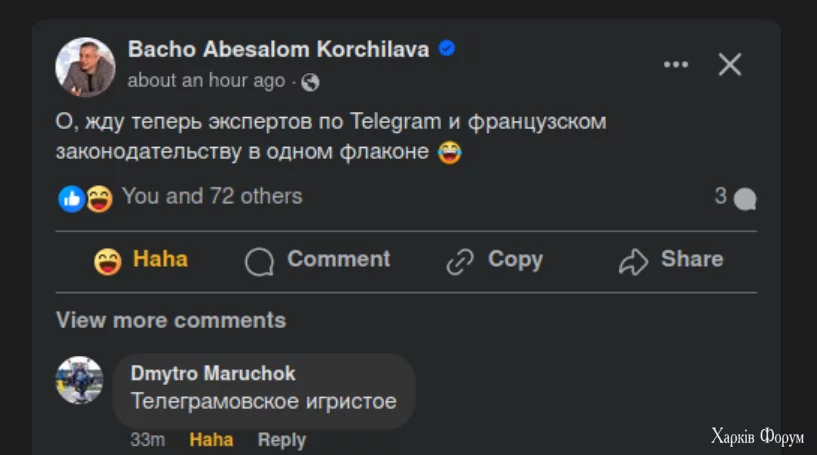Click the blue Like reaction icon
Screen dimensions: 817x455
pos(72,198)
